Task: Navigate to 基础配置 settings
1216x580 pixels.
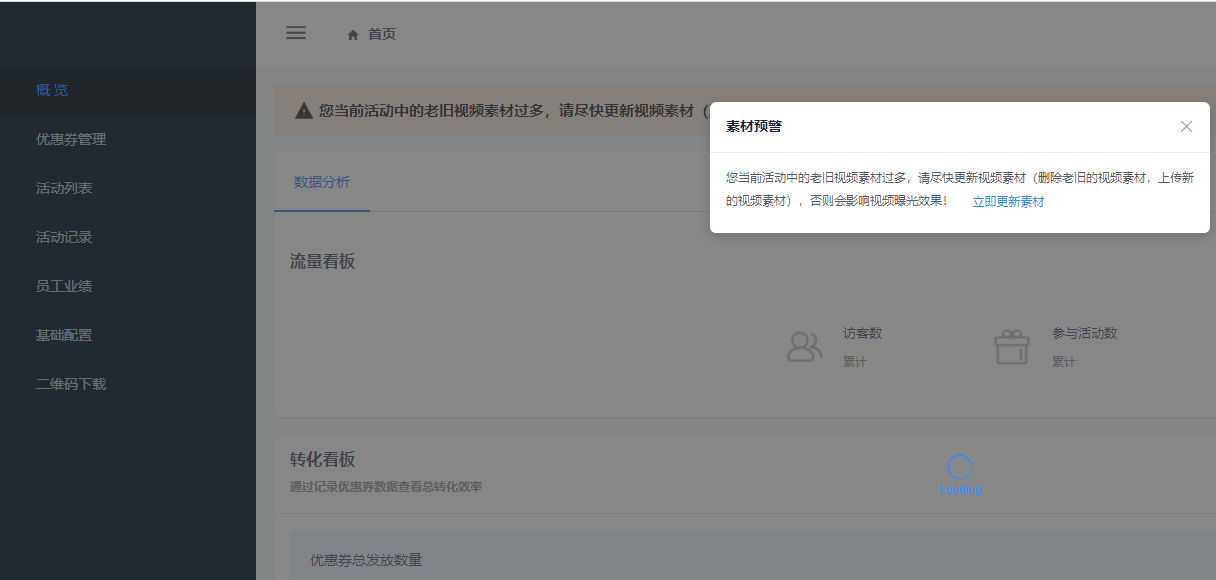Action: pos(64,335)
